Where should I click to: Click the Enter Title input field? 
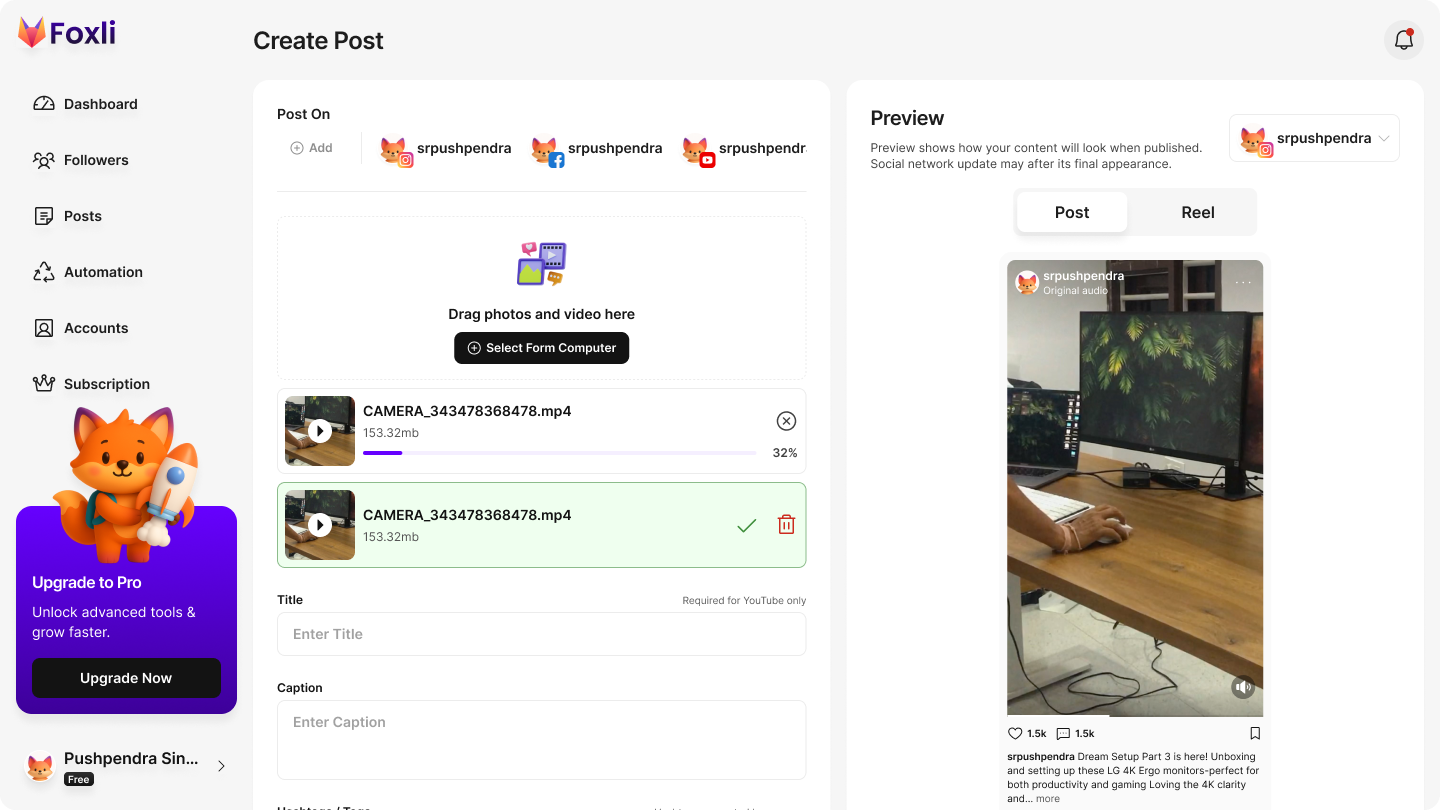541,634
